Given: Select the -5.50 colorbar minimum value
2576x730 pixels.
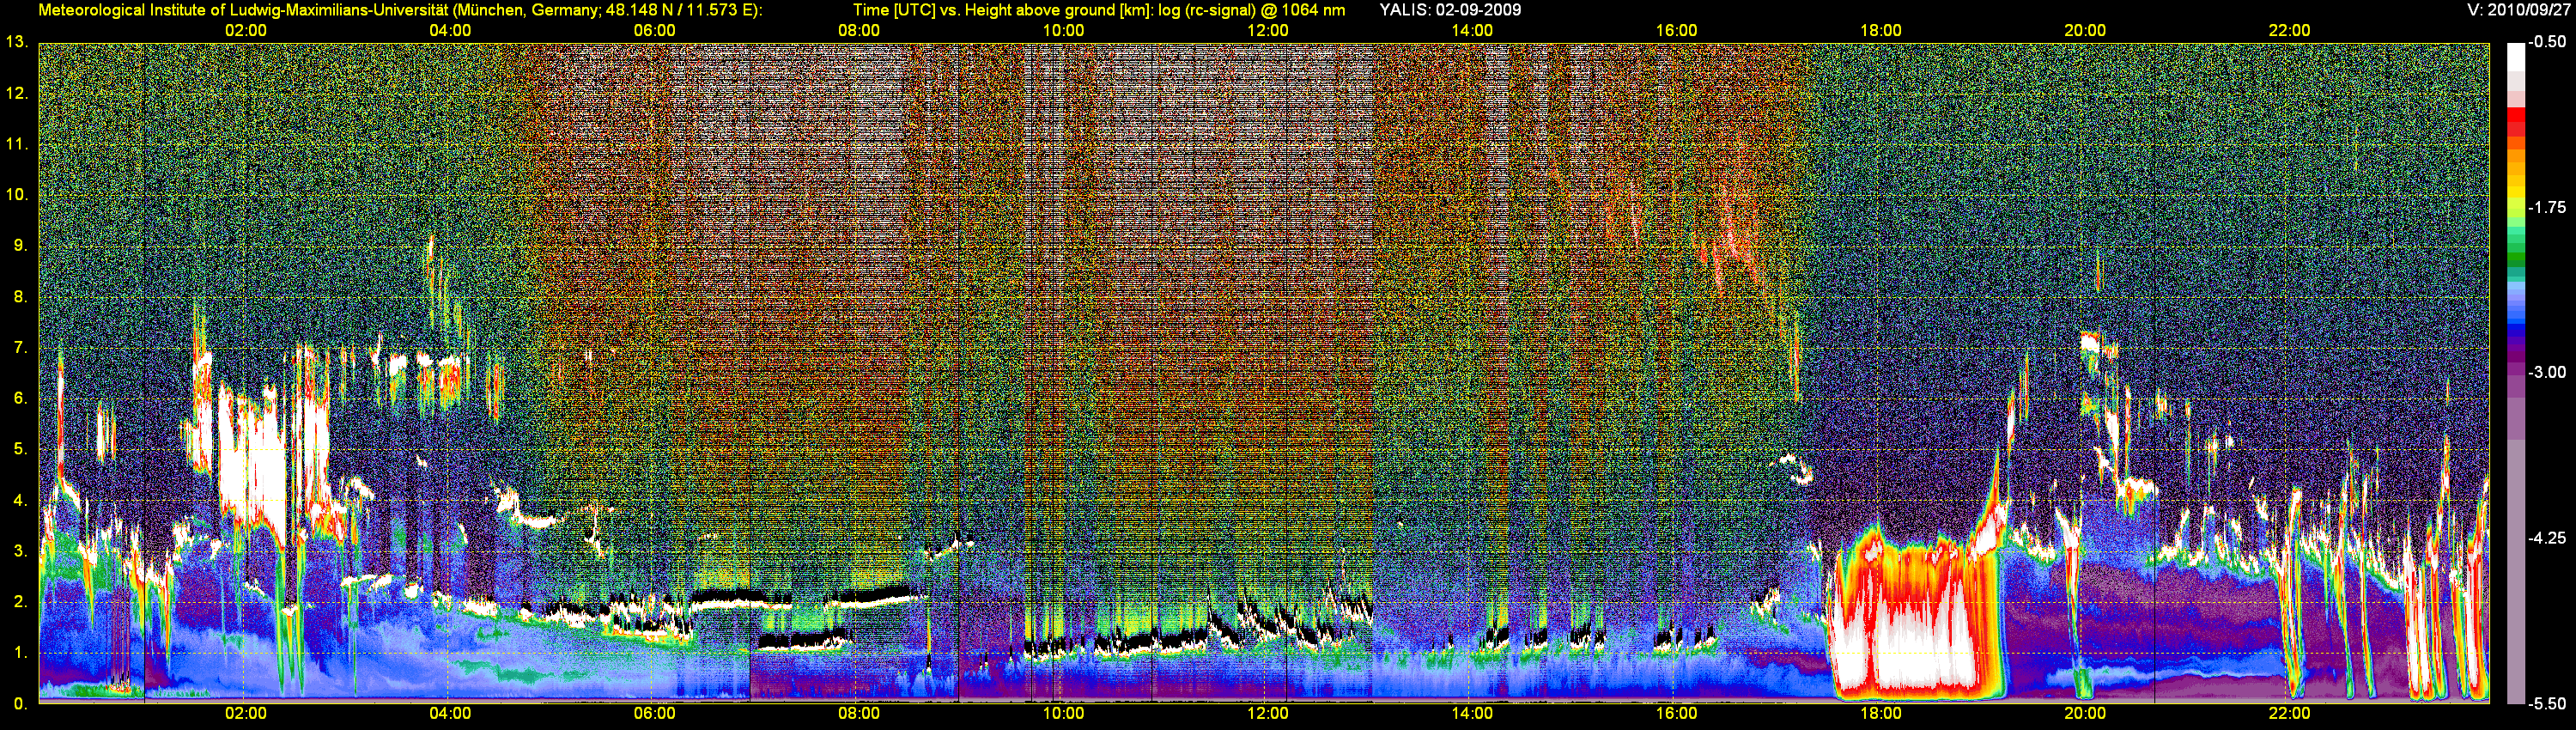Looking at the screenshot, I should click(2547, 703).
